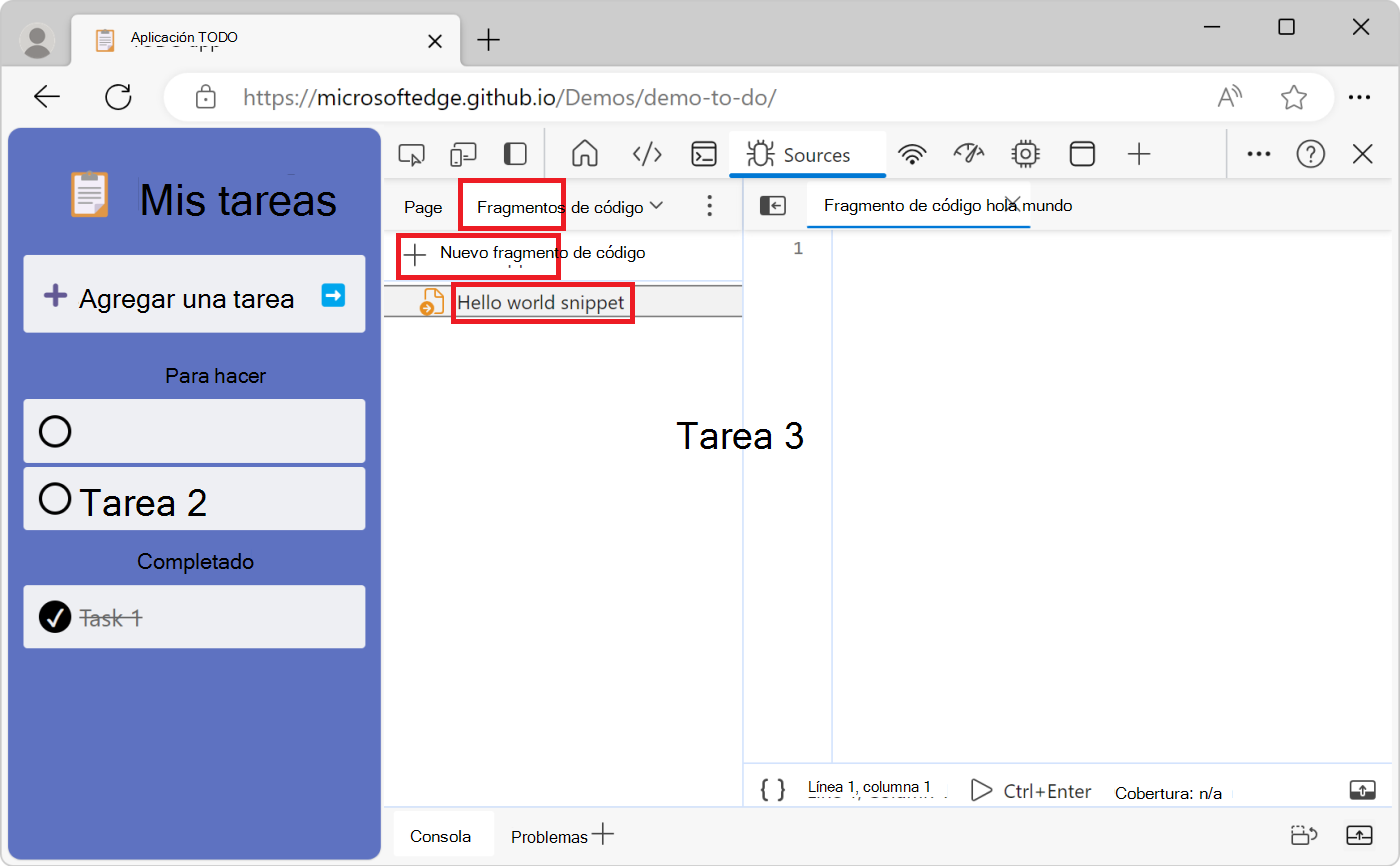Open the navigator three-dot more options menu
The width and height of the screenshot is (1400, 866).
click(x=709, y=206)
